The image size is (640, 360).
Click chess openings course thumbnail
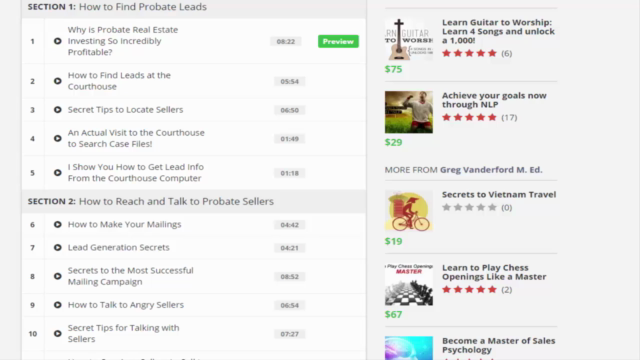409,284
